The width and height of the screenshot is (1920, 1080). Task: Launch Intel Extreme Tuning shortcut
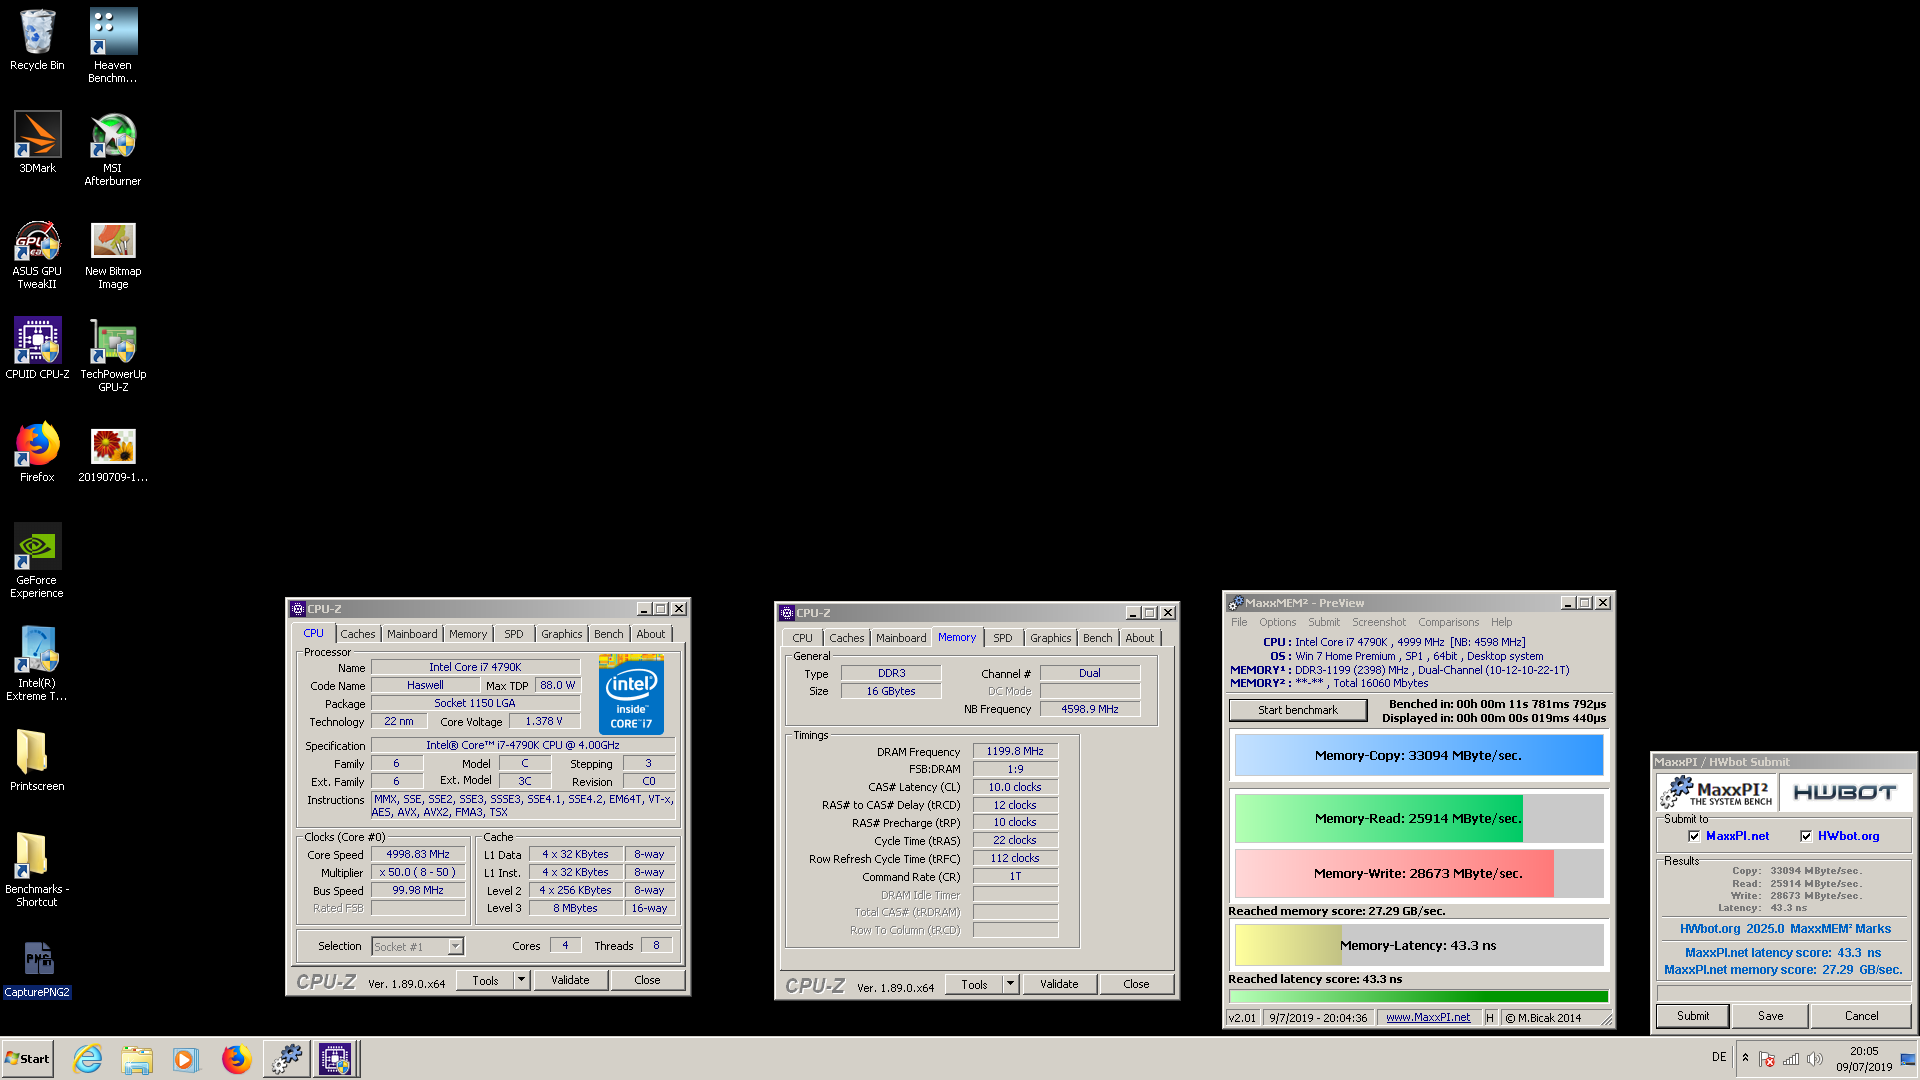coord(37,664)
